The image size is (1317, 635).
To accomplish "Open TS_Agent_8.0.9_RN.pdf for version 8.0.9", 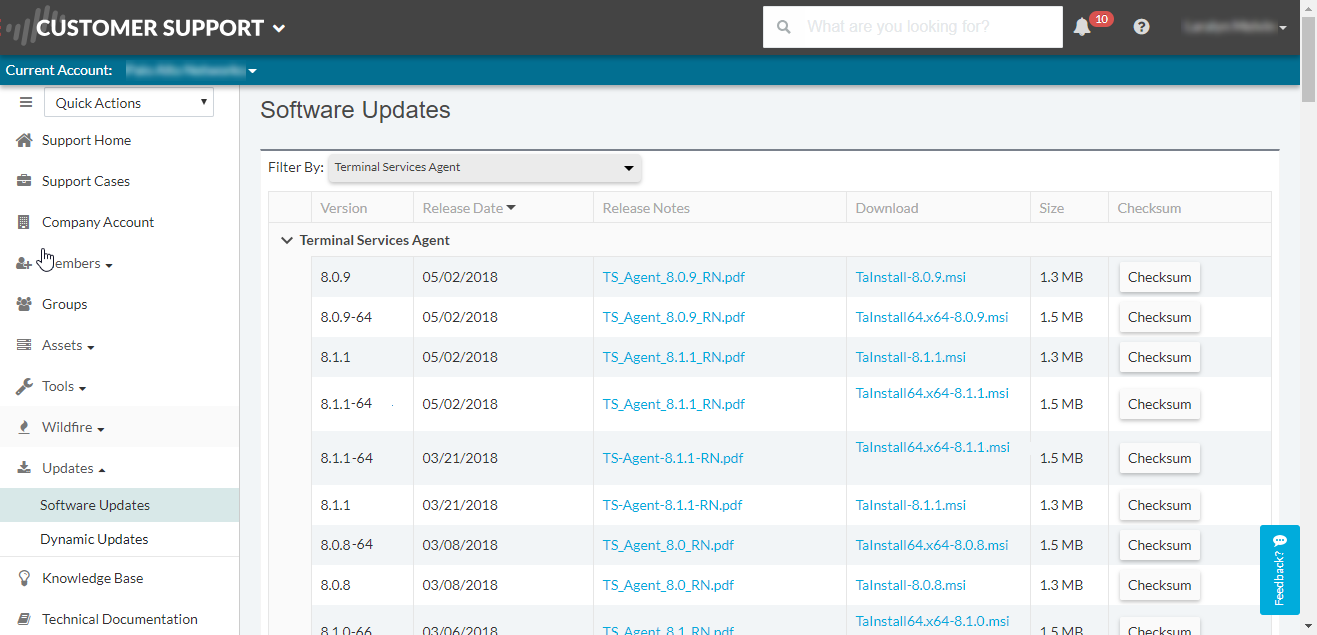I will click(x=673, y=277).
